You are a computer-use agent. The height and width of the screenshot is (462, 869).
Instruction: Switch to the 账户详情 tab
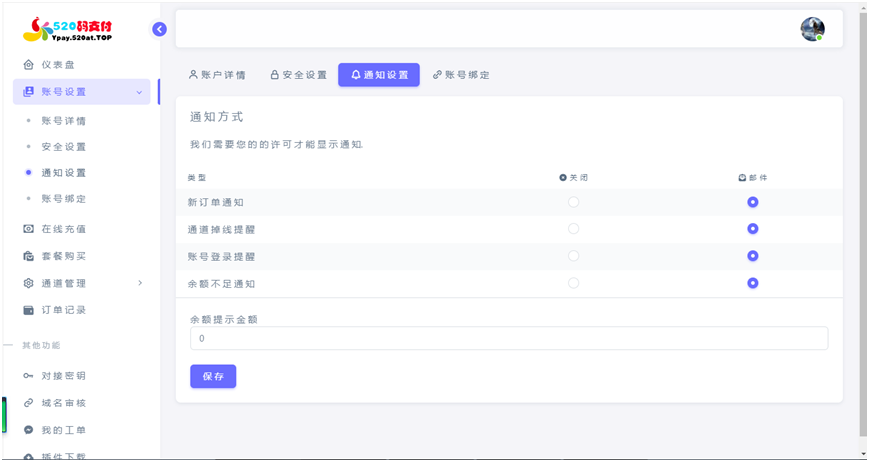click(x=217, y=75)
